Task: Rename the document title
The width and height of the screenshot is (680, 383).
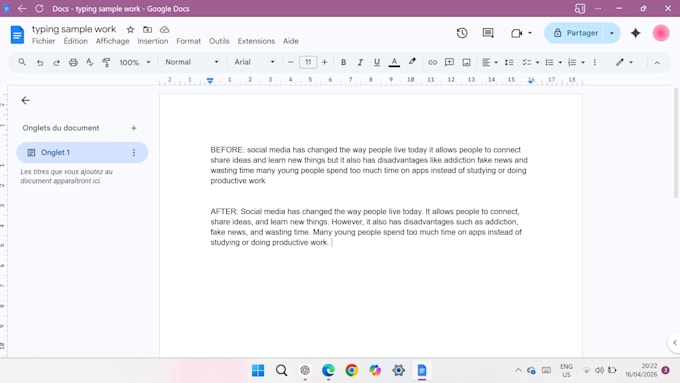Action: [x=74, y=29]
